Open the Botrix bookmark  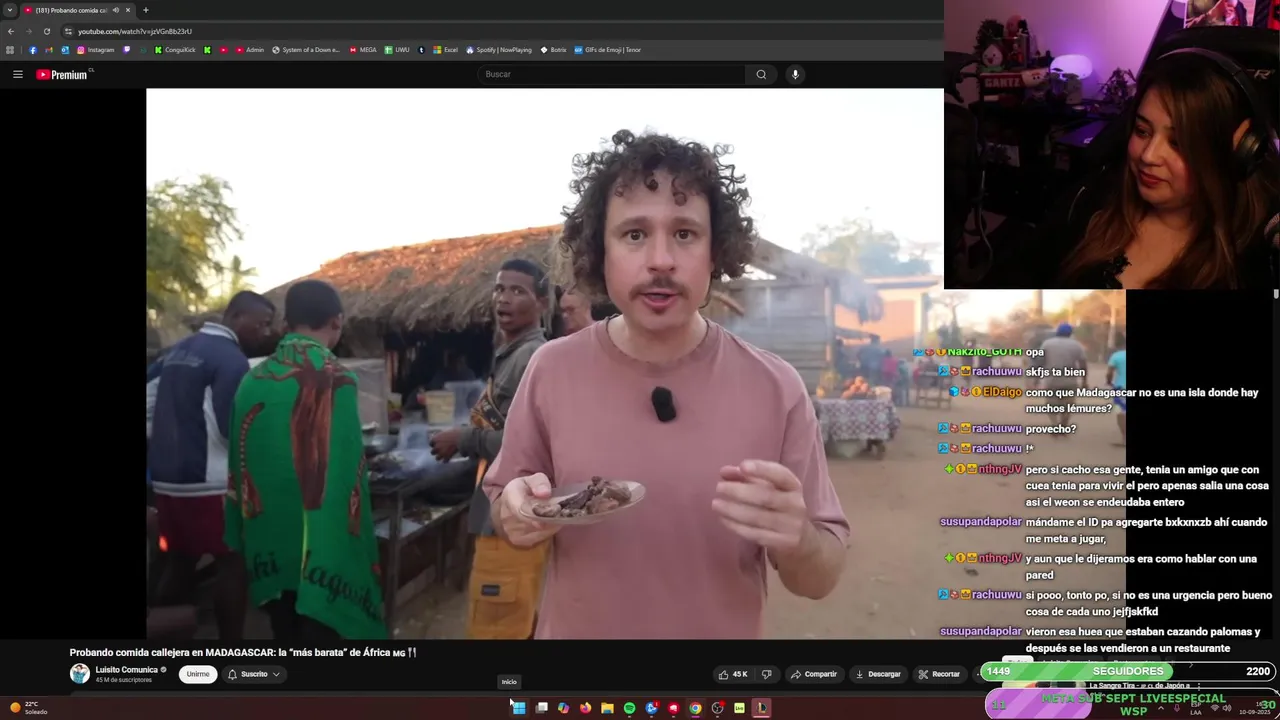click(x=553, y=50)
